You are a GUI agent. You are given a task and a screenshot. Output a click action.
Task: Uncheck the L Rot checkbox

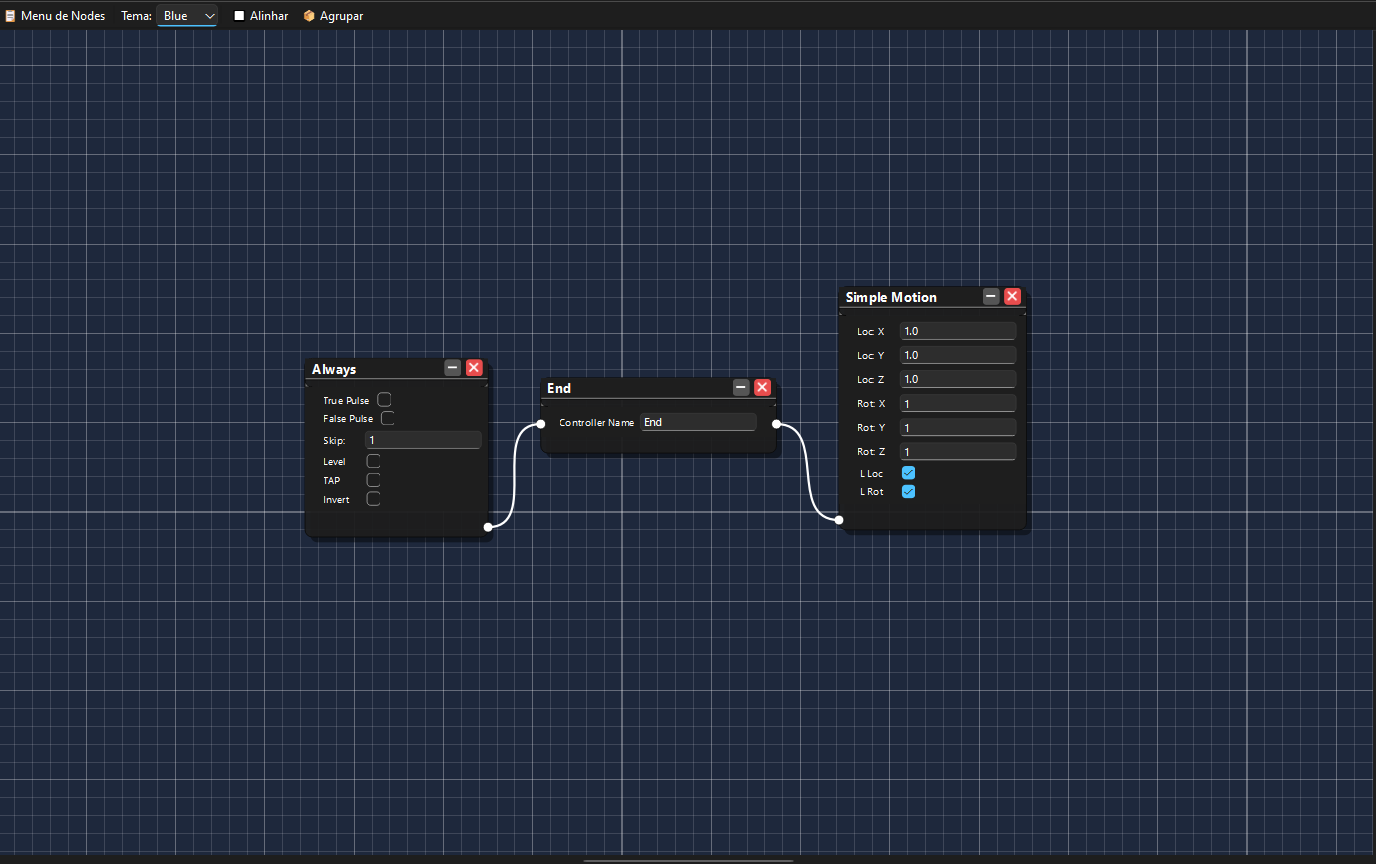pyautogui.click(x=909, y=492)
